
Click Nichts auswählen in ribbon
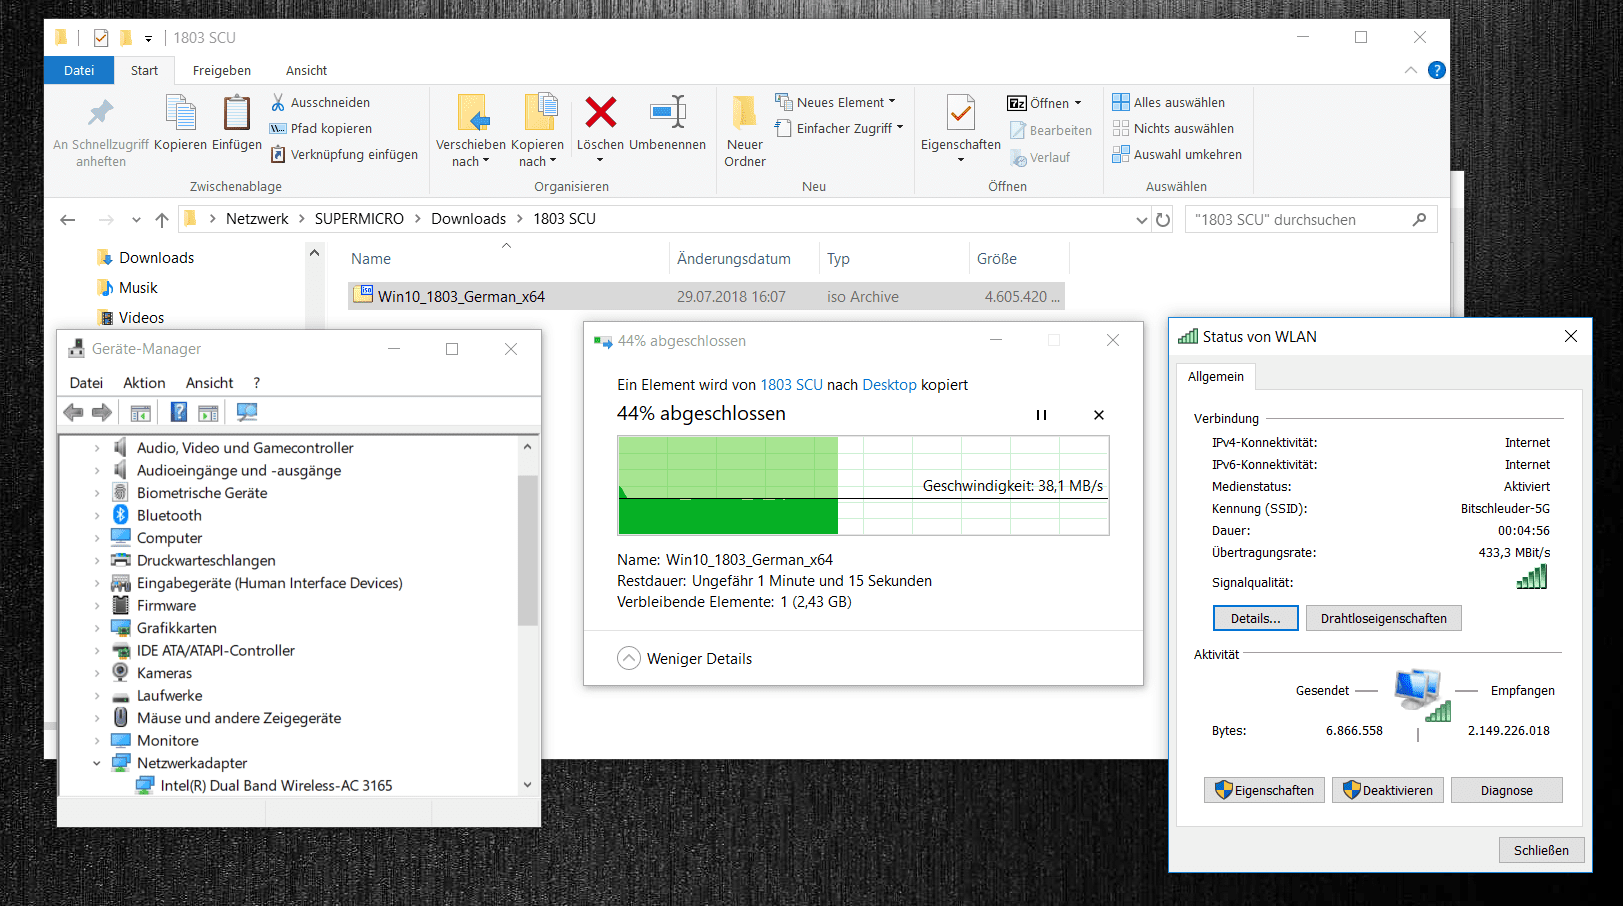1173,128
